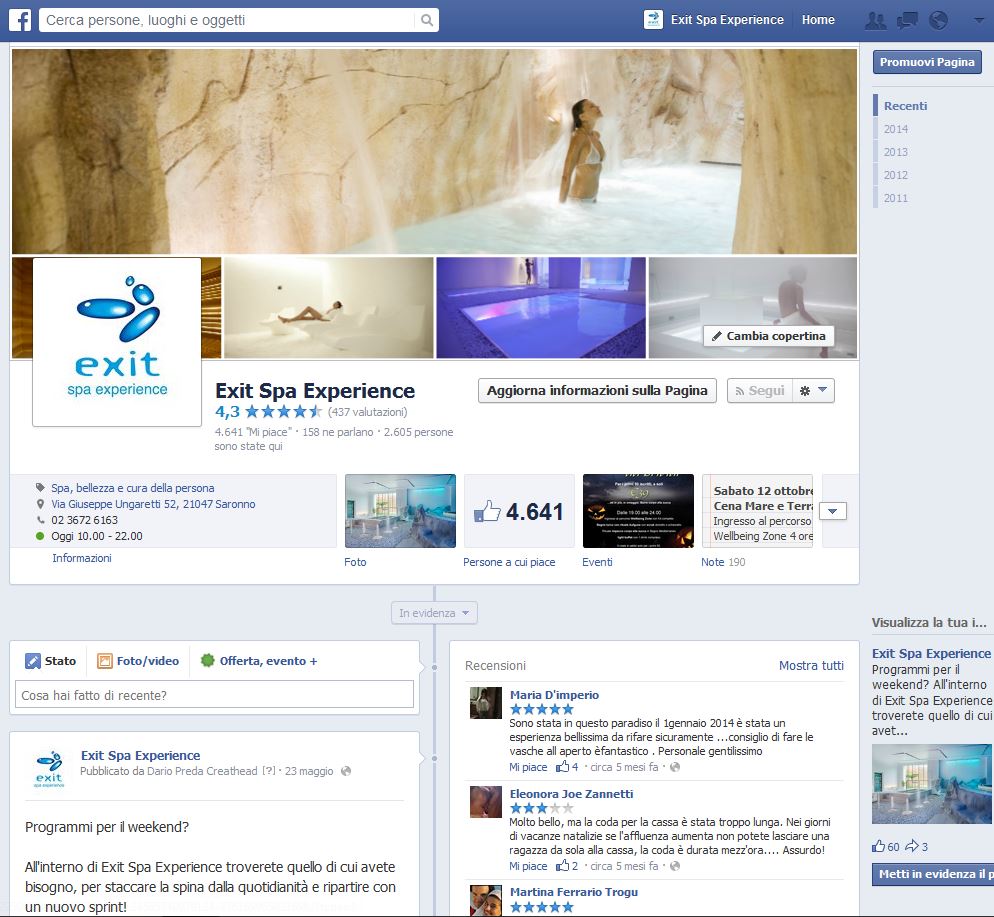Click the thumbs-up likes box showing 4.641
994x917 pixels.
tap(519, 512)
